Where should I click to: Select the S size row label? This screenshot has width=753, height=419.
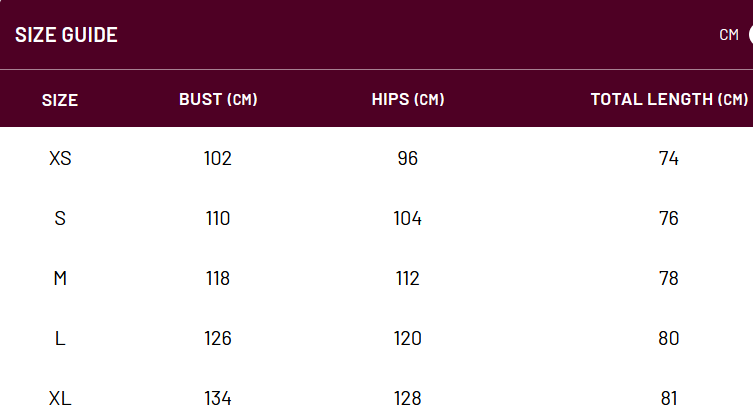[60, 218]
